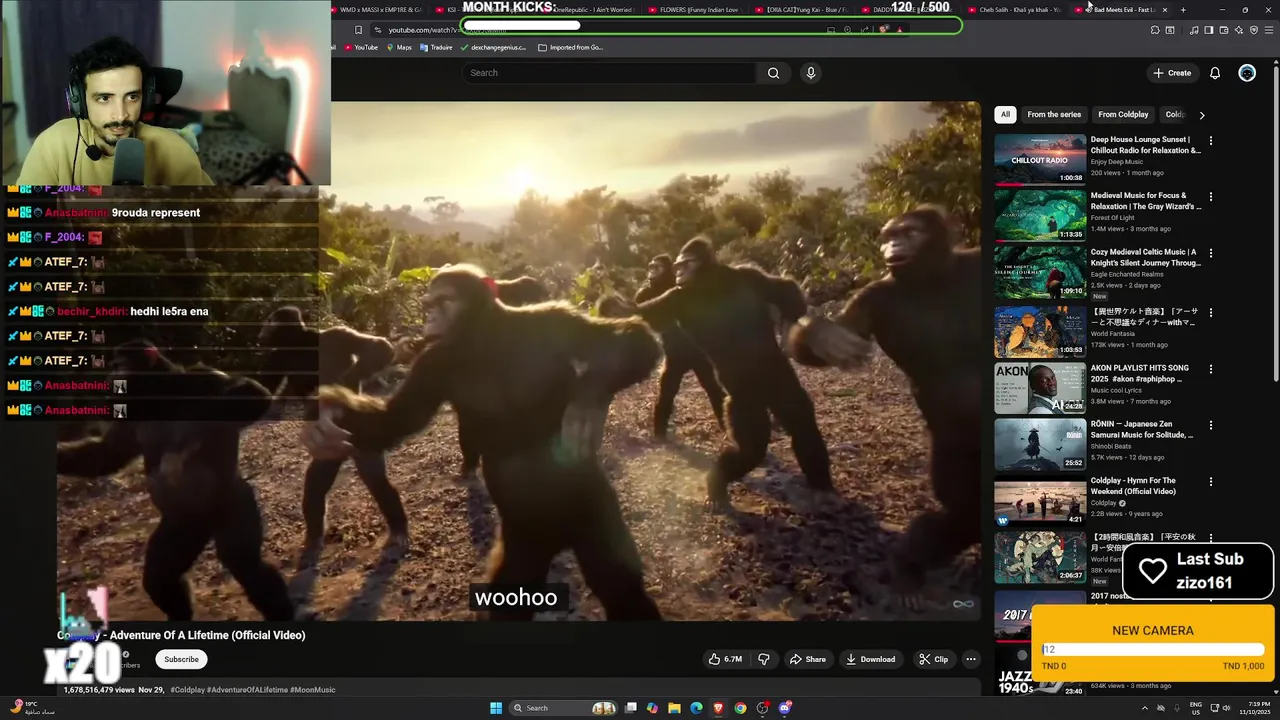
Task: Open Traduire bookmark in bookmarks bar
Action: (436, 47)
